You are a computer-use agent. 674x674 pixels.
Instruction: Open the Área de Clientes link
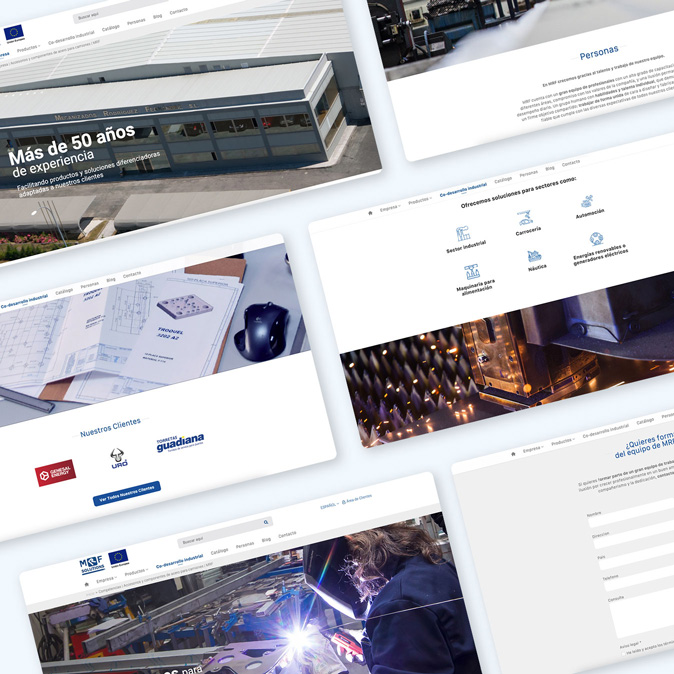357,499
